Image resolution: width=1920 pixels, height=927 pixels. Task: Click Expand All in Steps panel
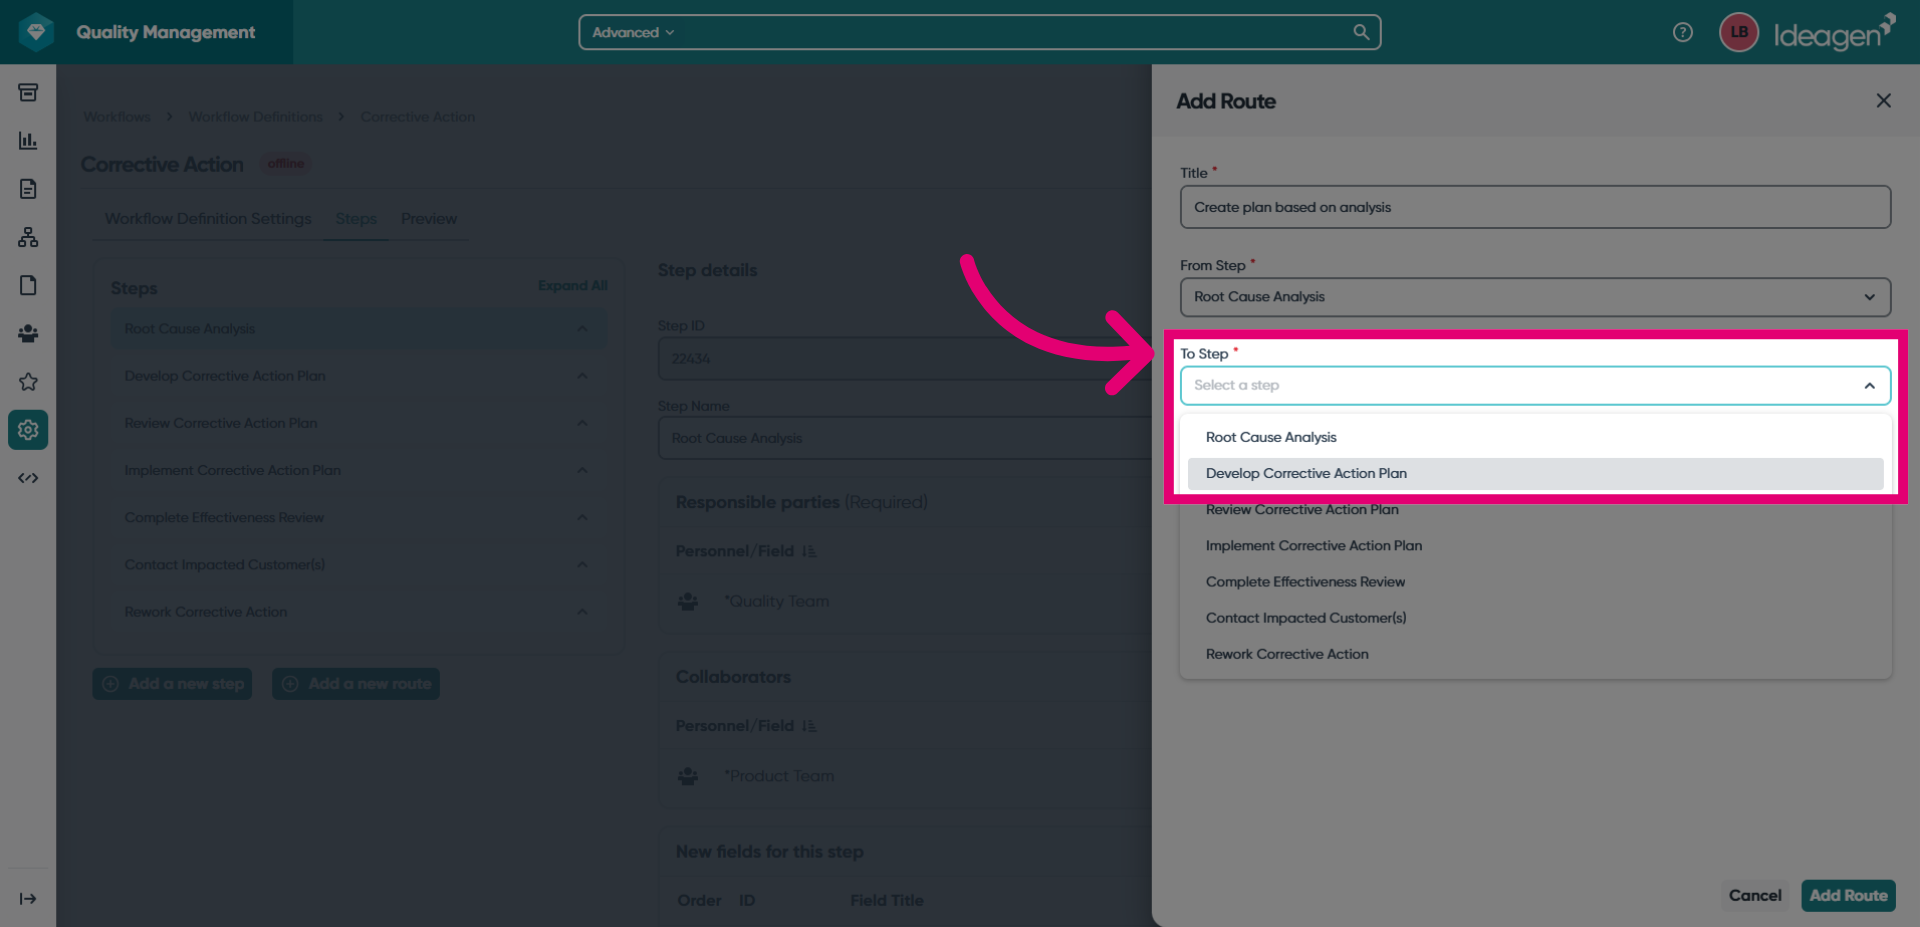click(573, 285)
